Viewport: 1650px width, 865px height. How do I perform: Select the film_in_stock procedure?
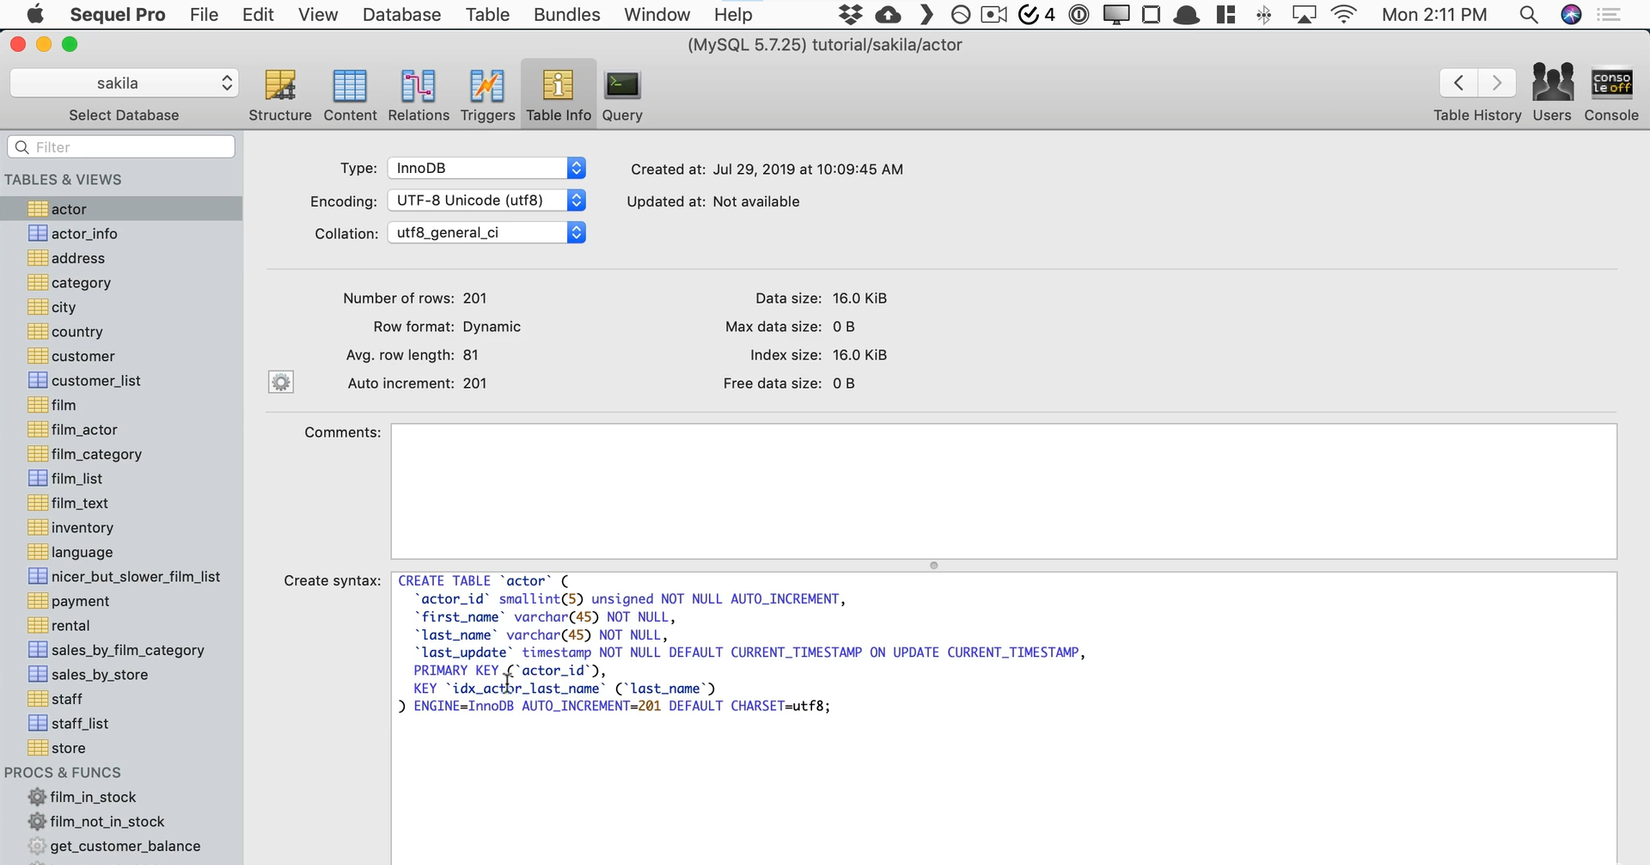(93, 797)
